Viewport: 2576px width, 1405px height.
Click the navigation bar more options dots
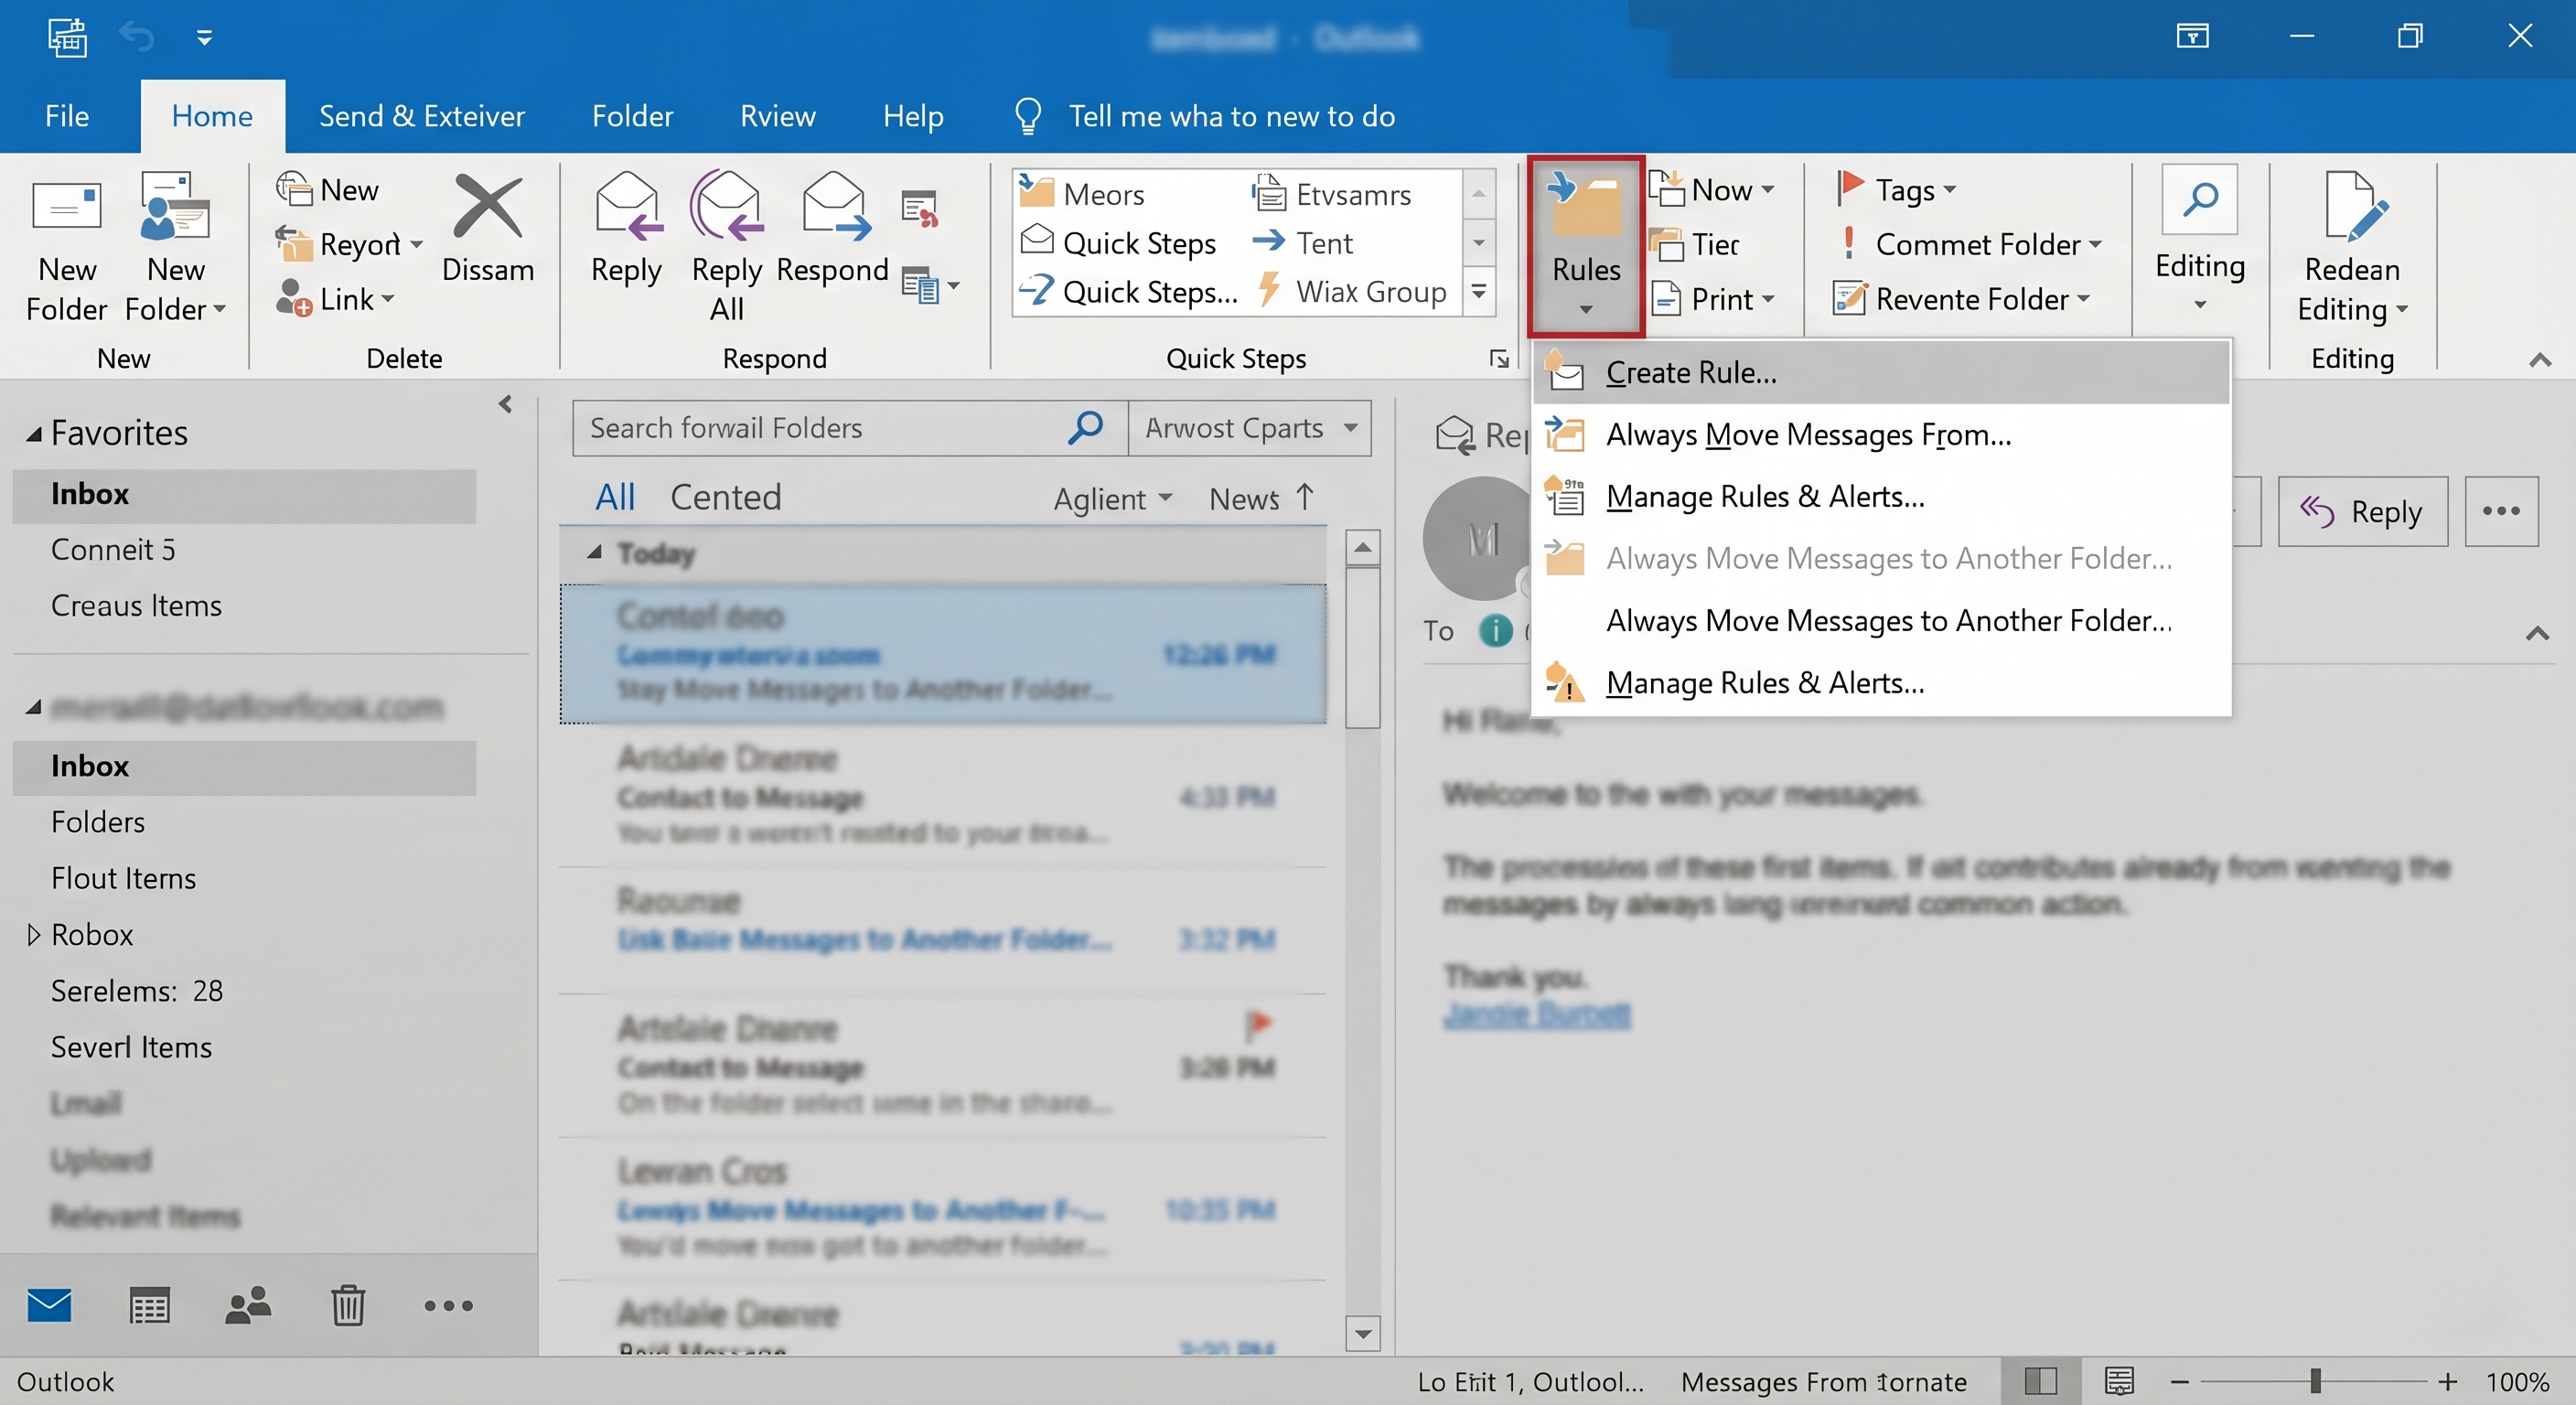(448, 1305)
